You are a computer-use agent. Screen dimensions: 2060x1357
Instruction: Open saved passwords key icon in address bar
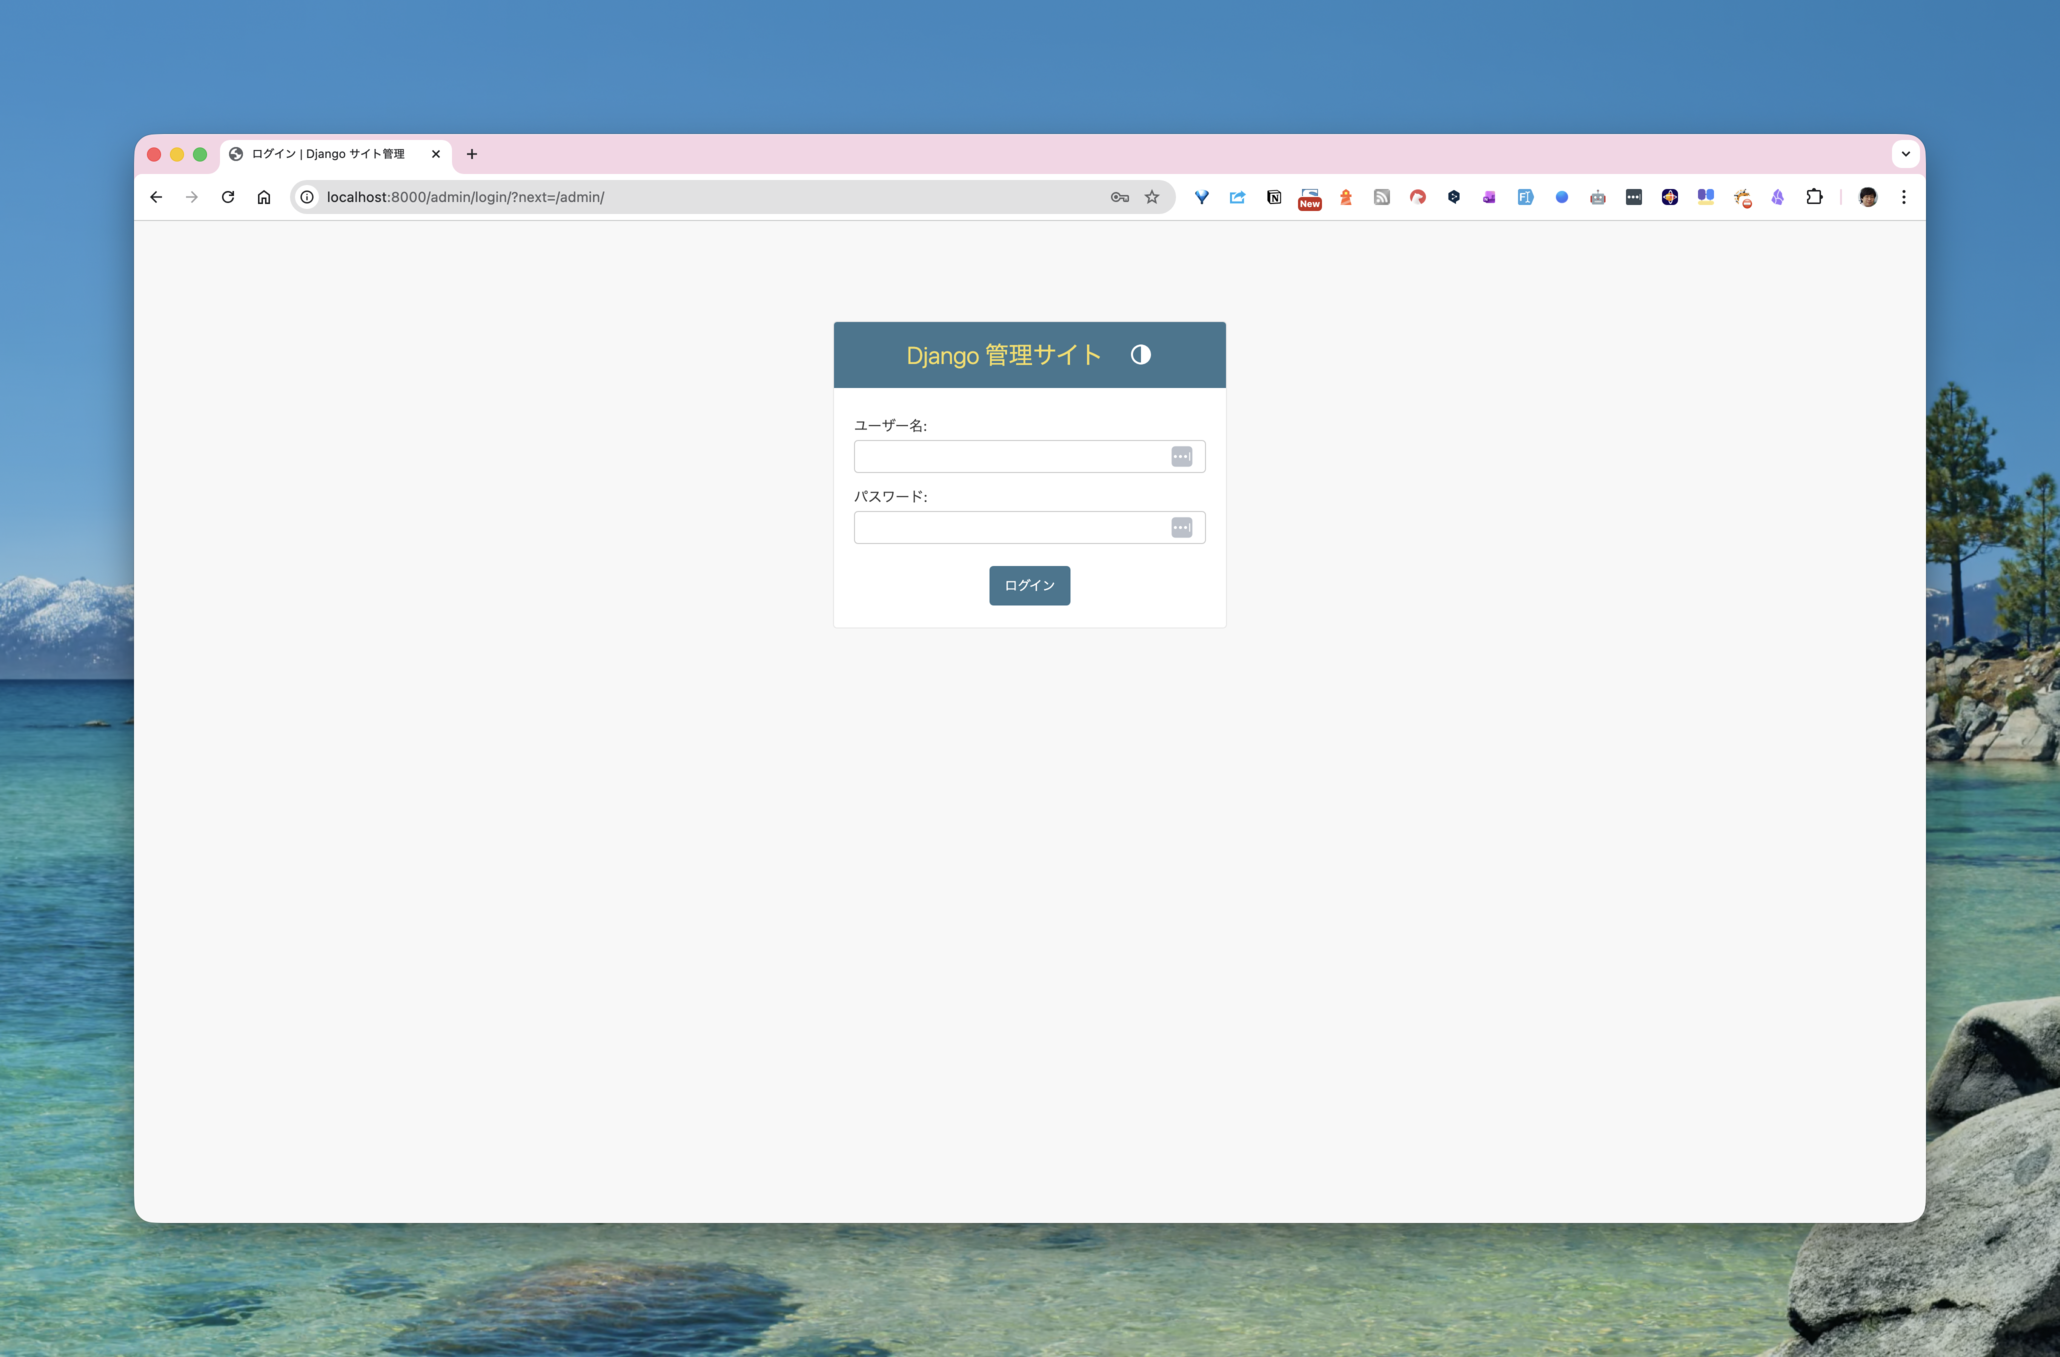1119,197
